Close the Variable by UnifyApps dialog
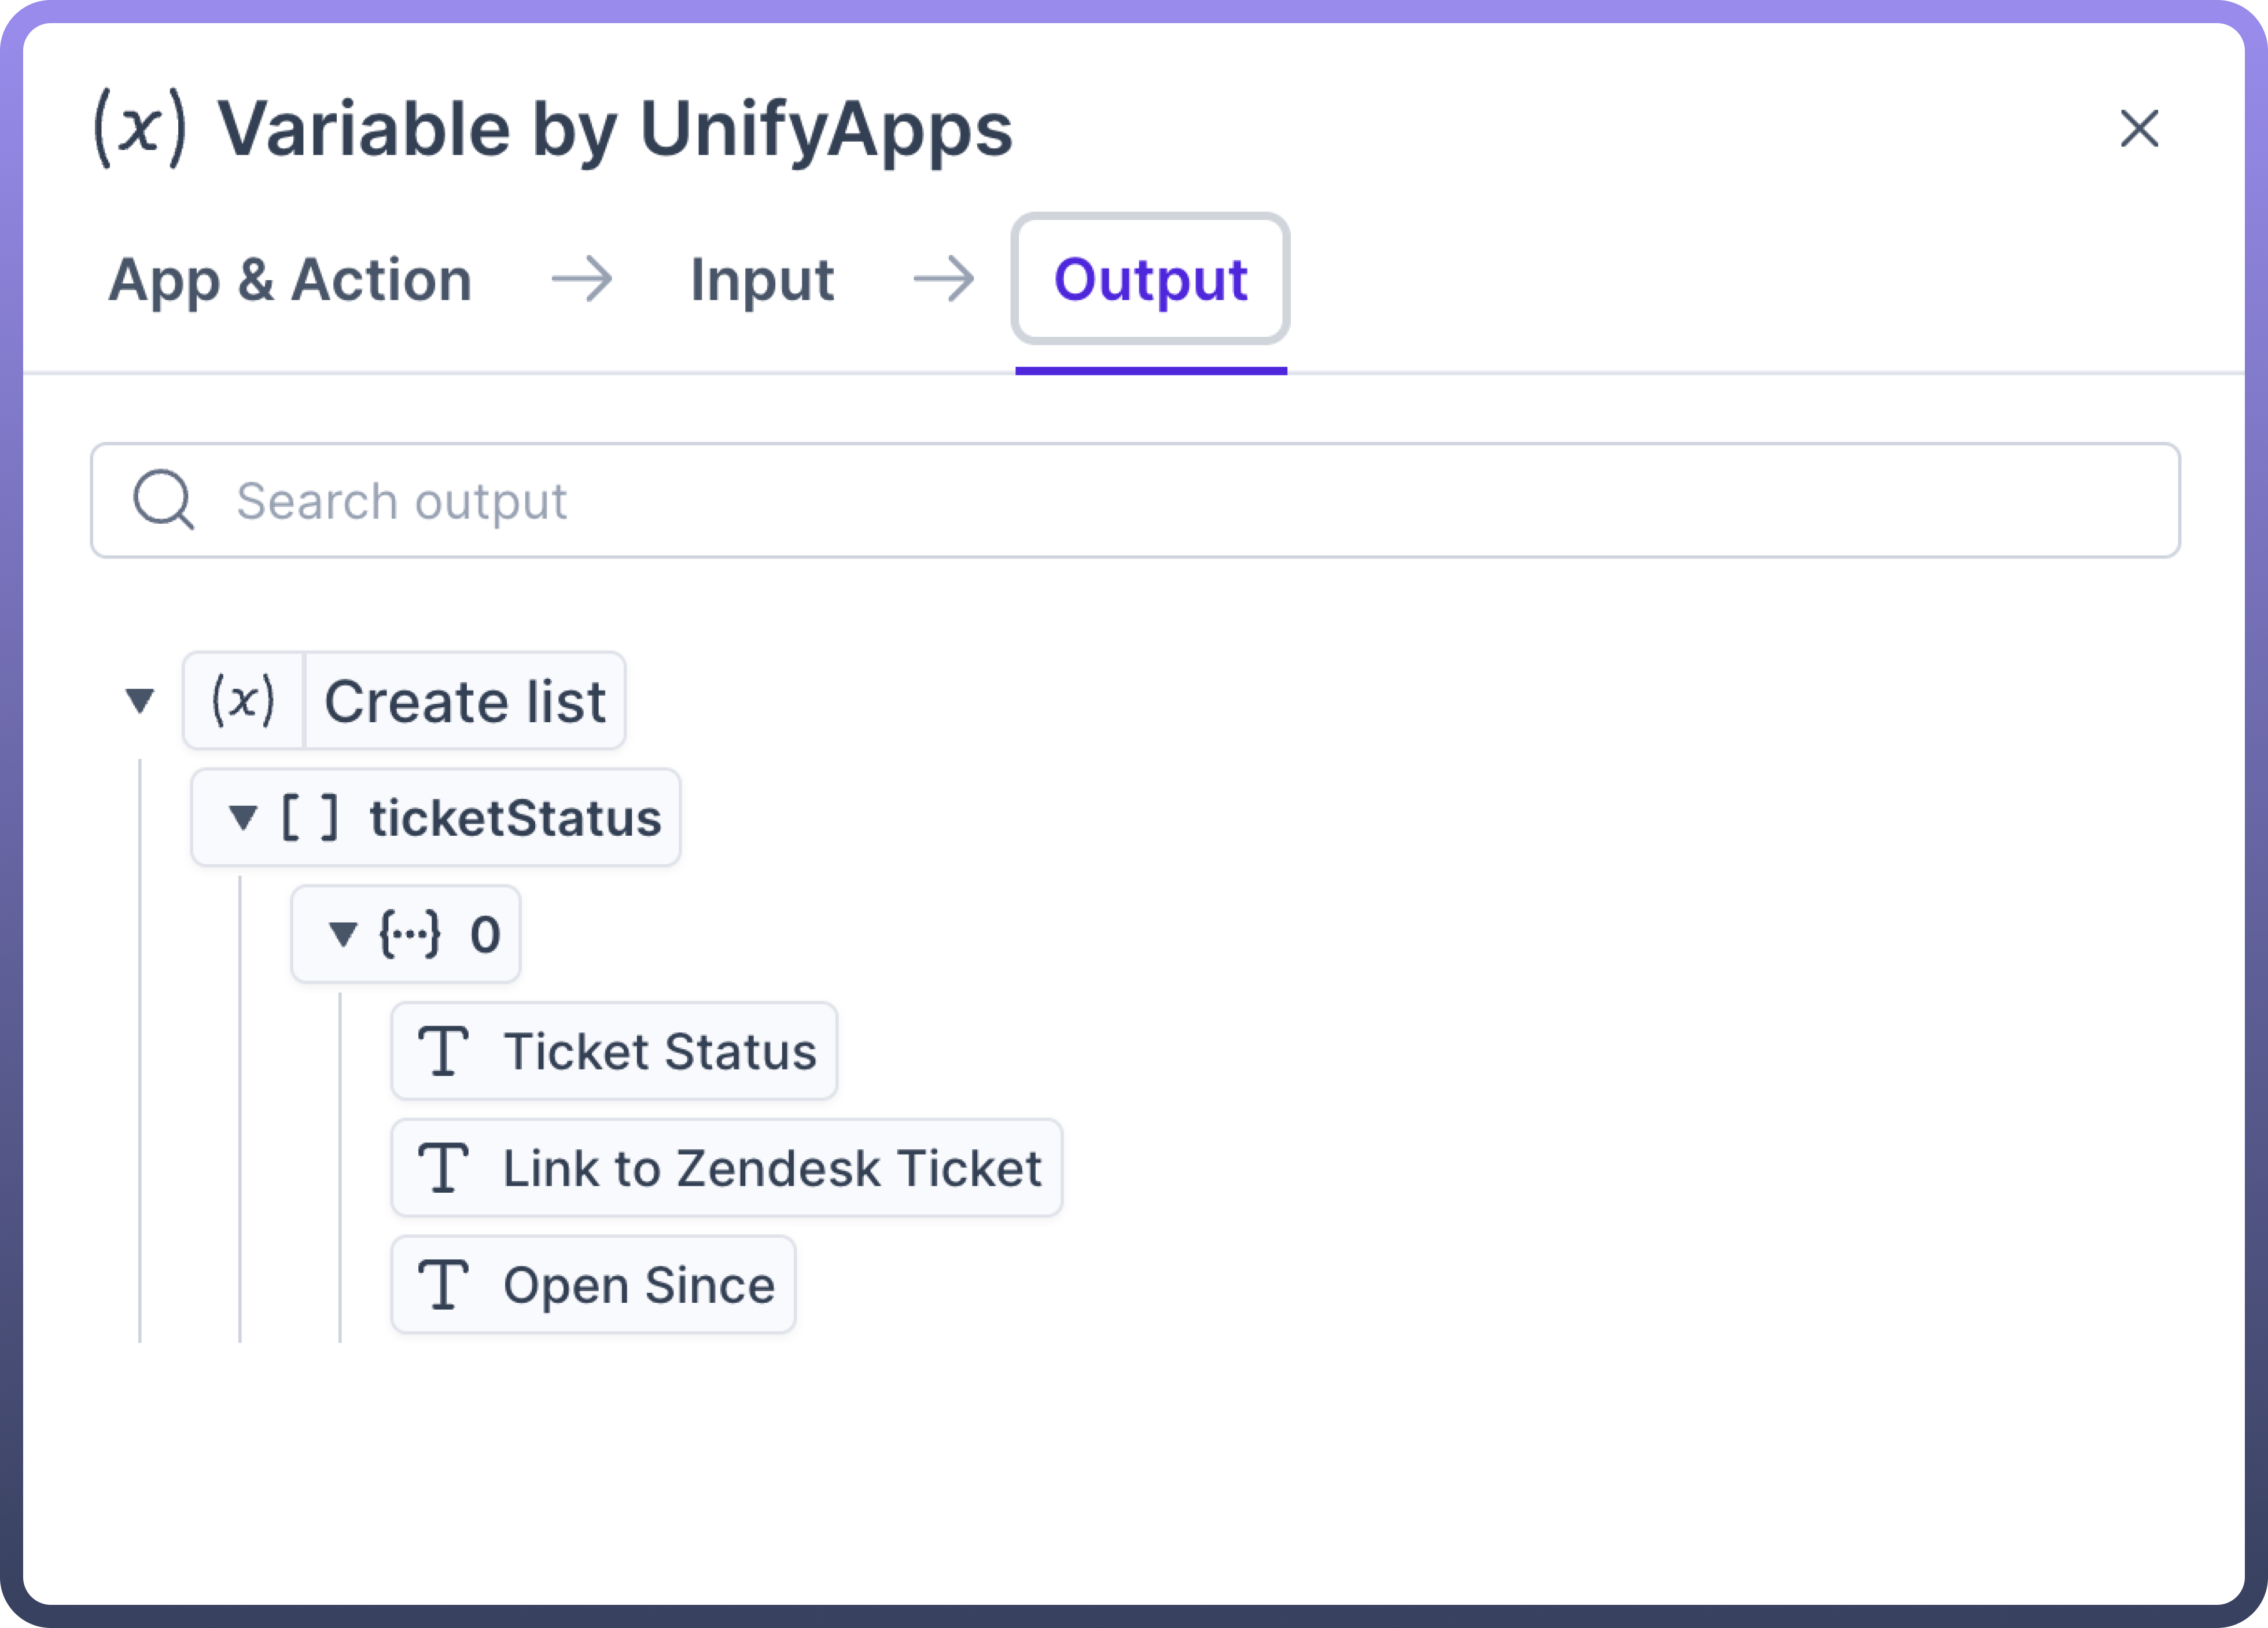The image size is (2268, 1628). 2139,128
